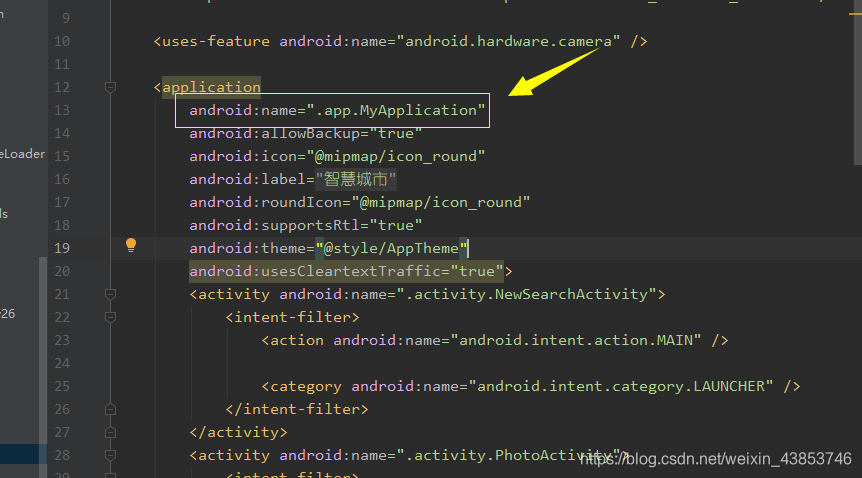Click fold end marker on line 27

[x=110, y=432]
